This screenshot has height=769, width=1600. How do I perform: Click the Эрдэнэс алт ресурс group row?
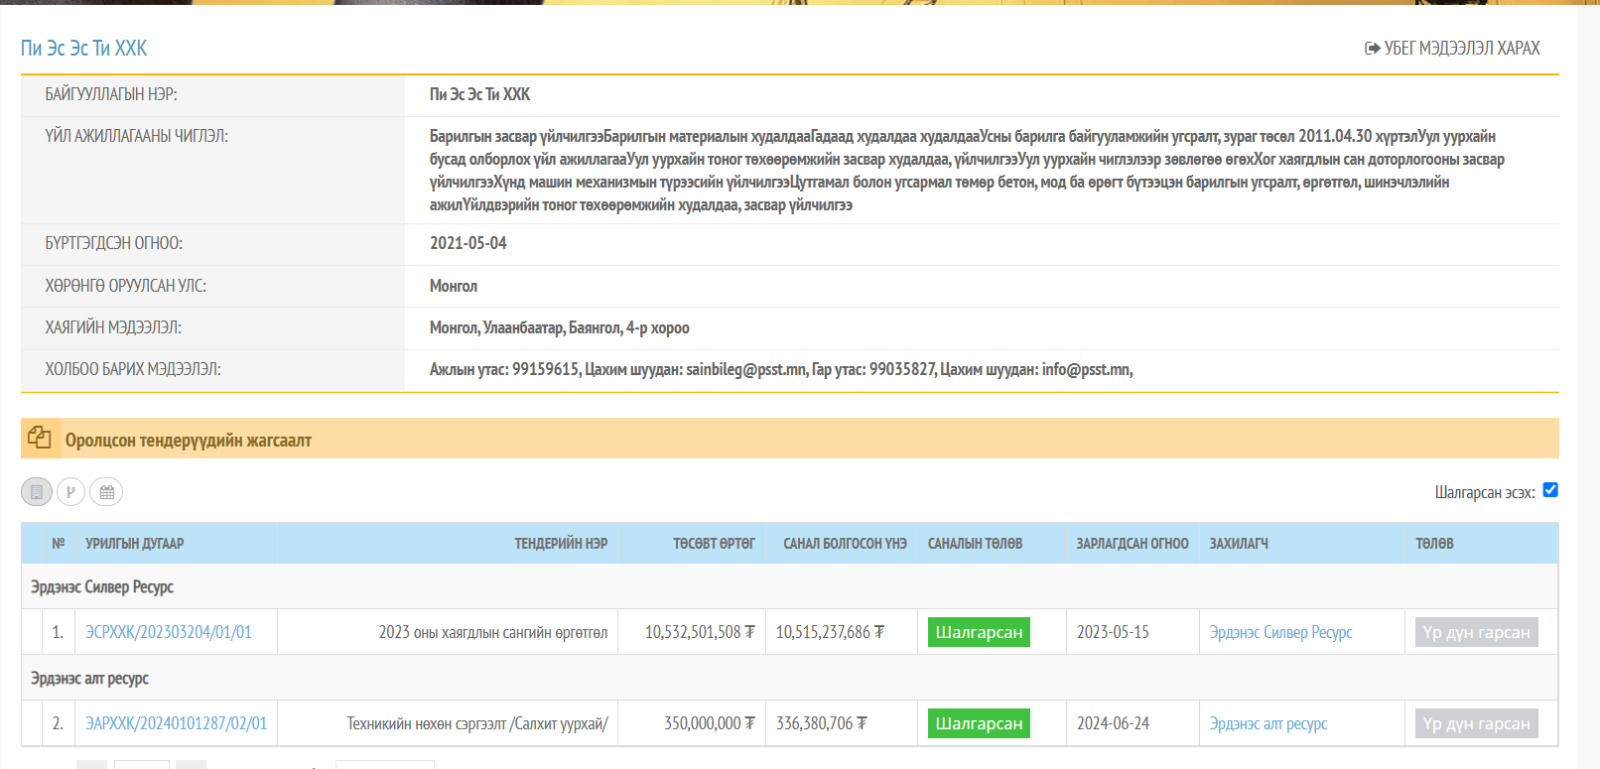pyautogui.click(x=789, y=678)
